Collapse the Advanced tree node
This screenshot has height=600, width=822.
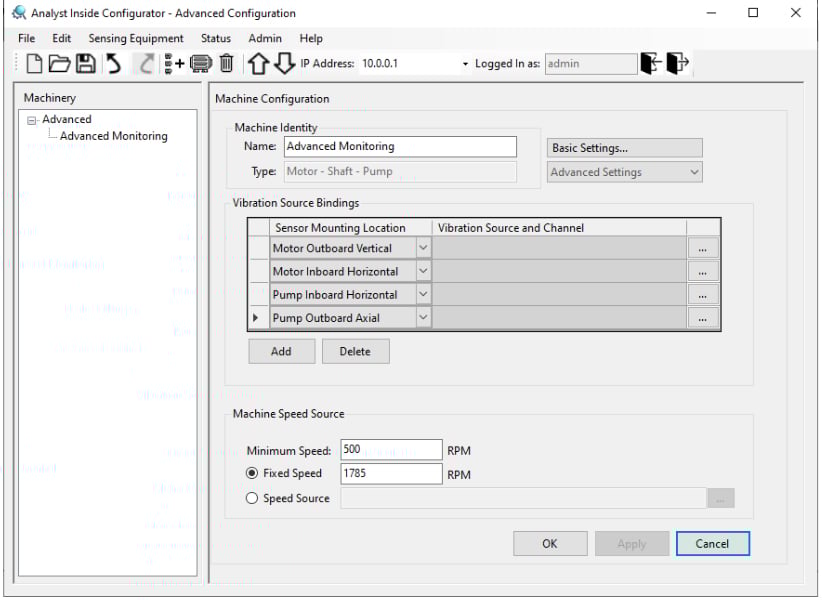(33, 120)
